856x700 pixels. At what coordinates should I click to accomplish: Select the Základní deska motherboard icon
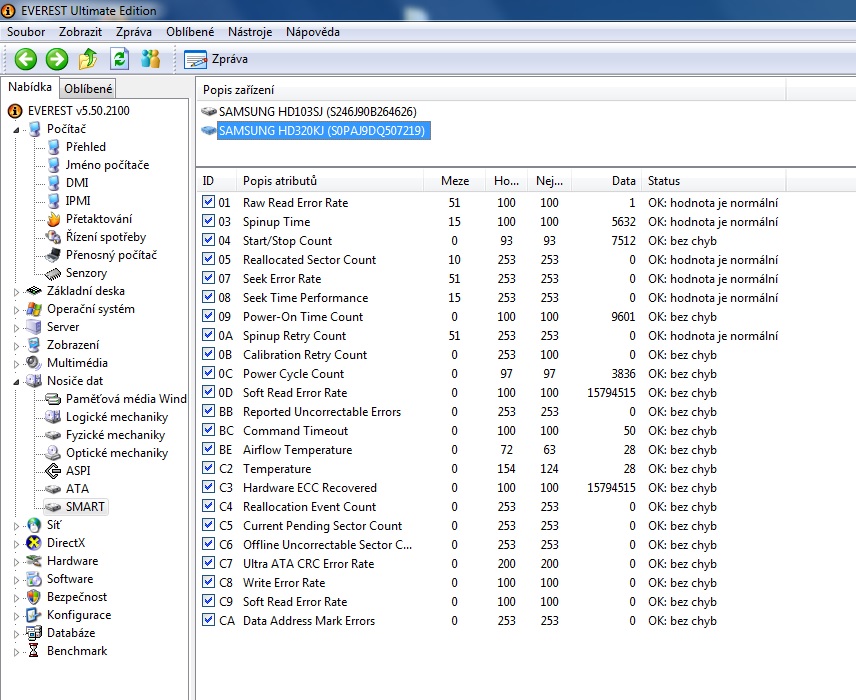34,291
